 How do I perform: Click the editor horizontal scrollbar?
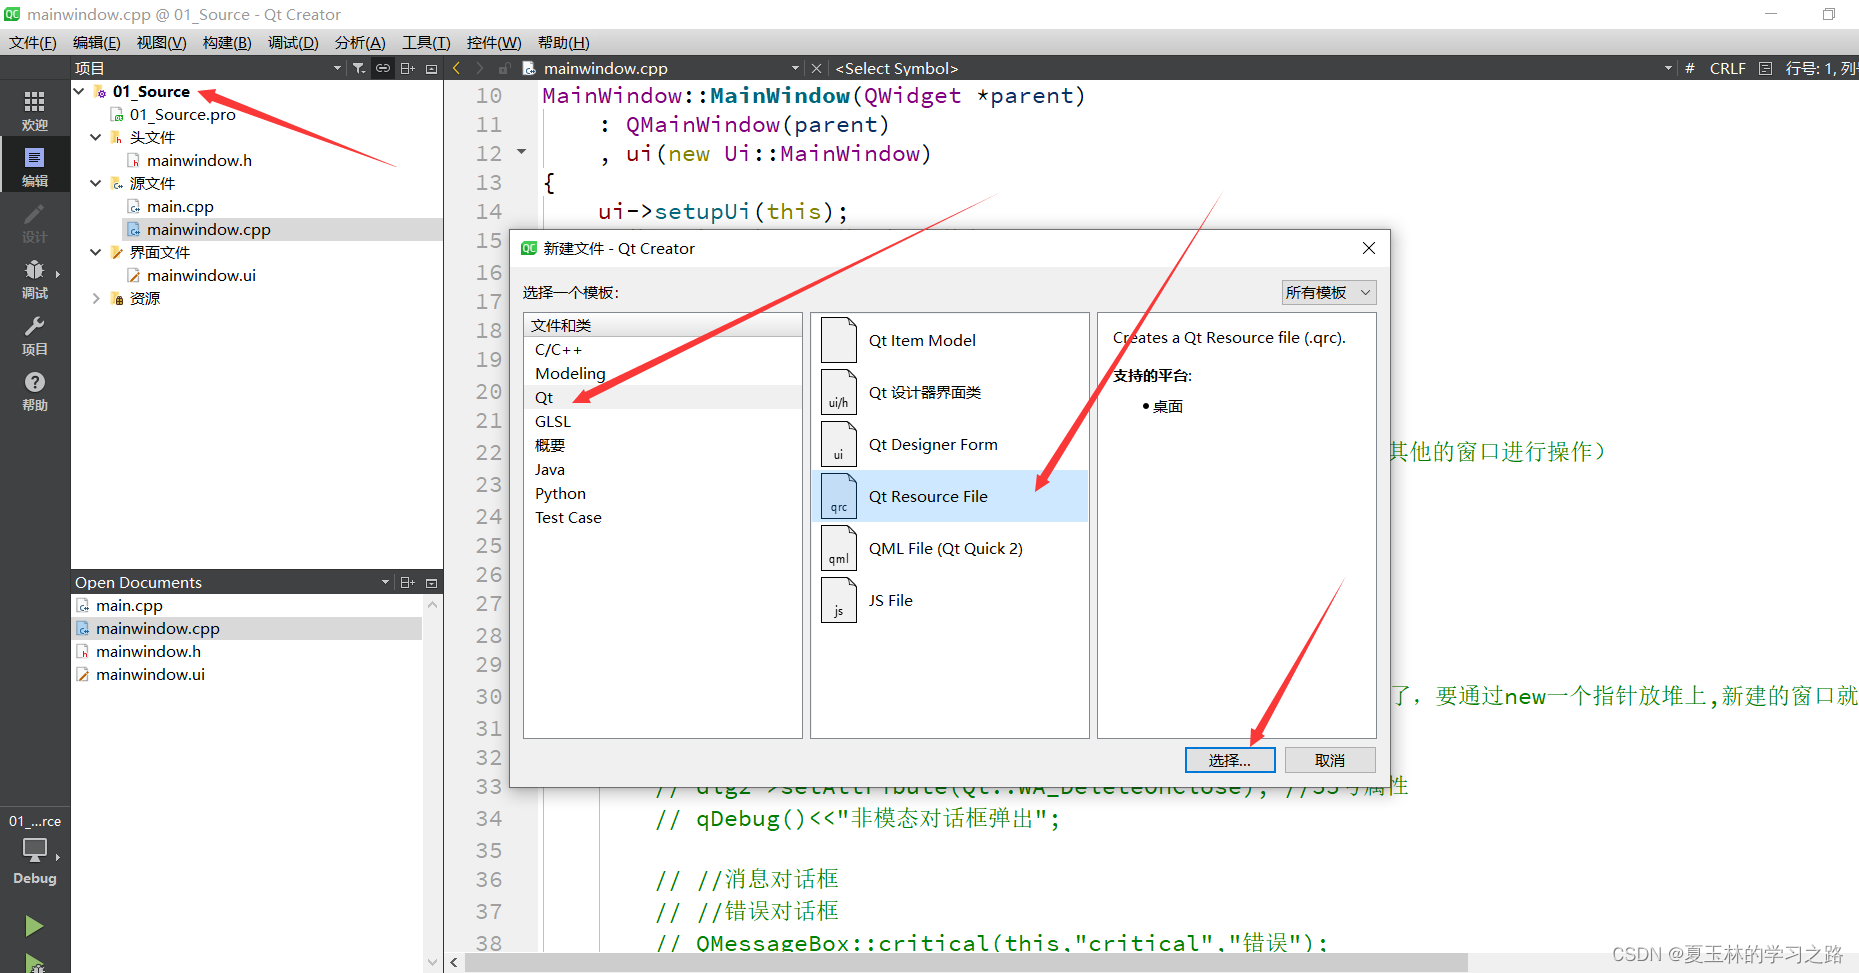(966, 962)
